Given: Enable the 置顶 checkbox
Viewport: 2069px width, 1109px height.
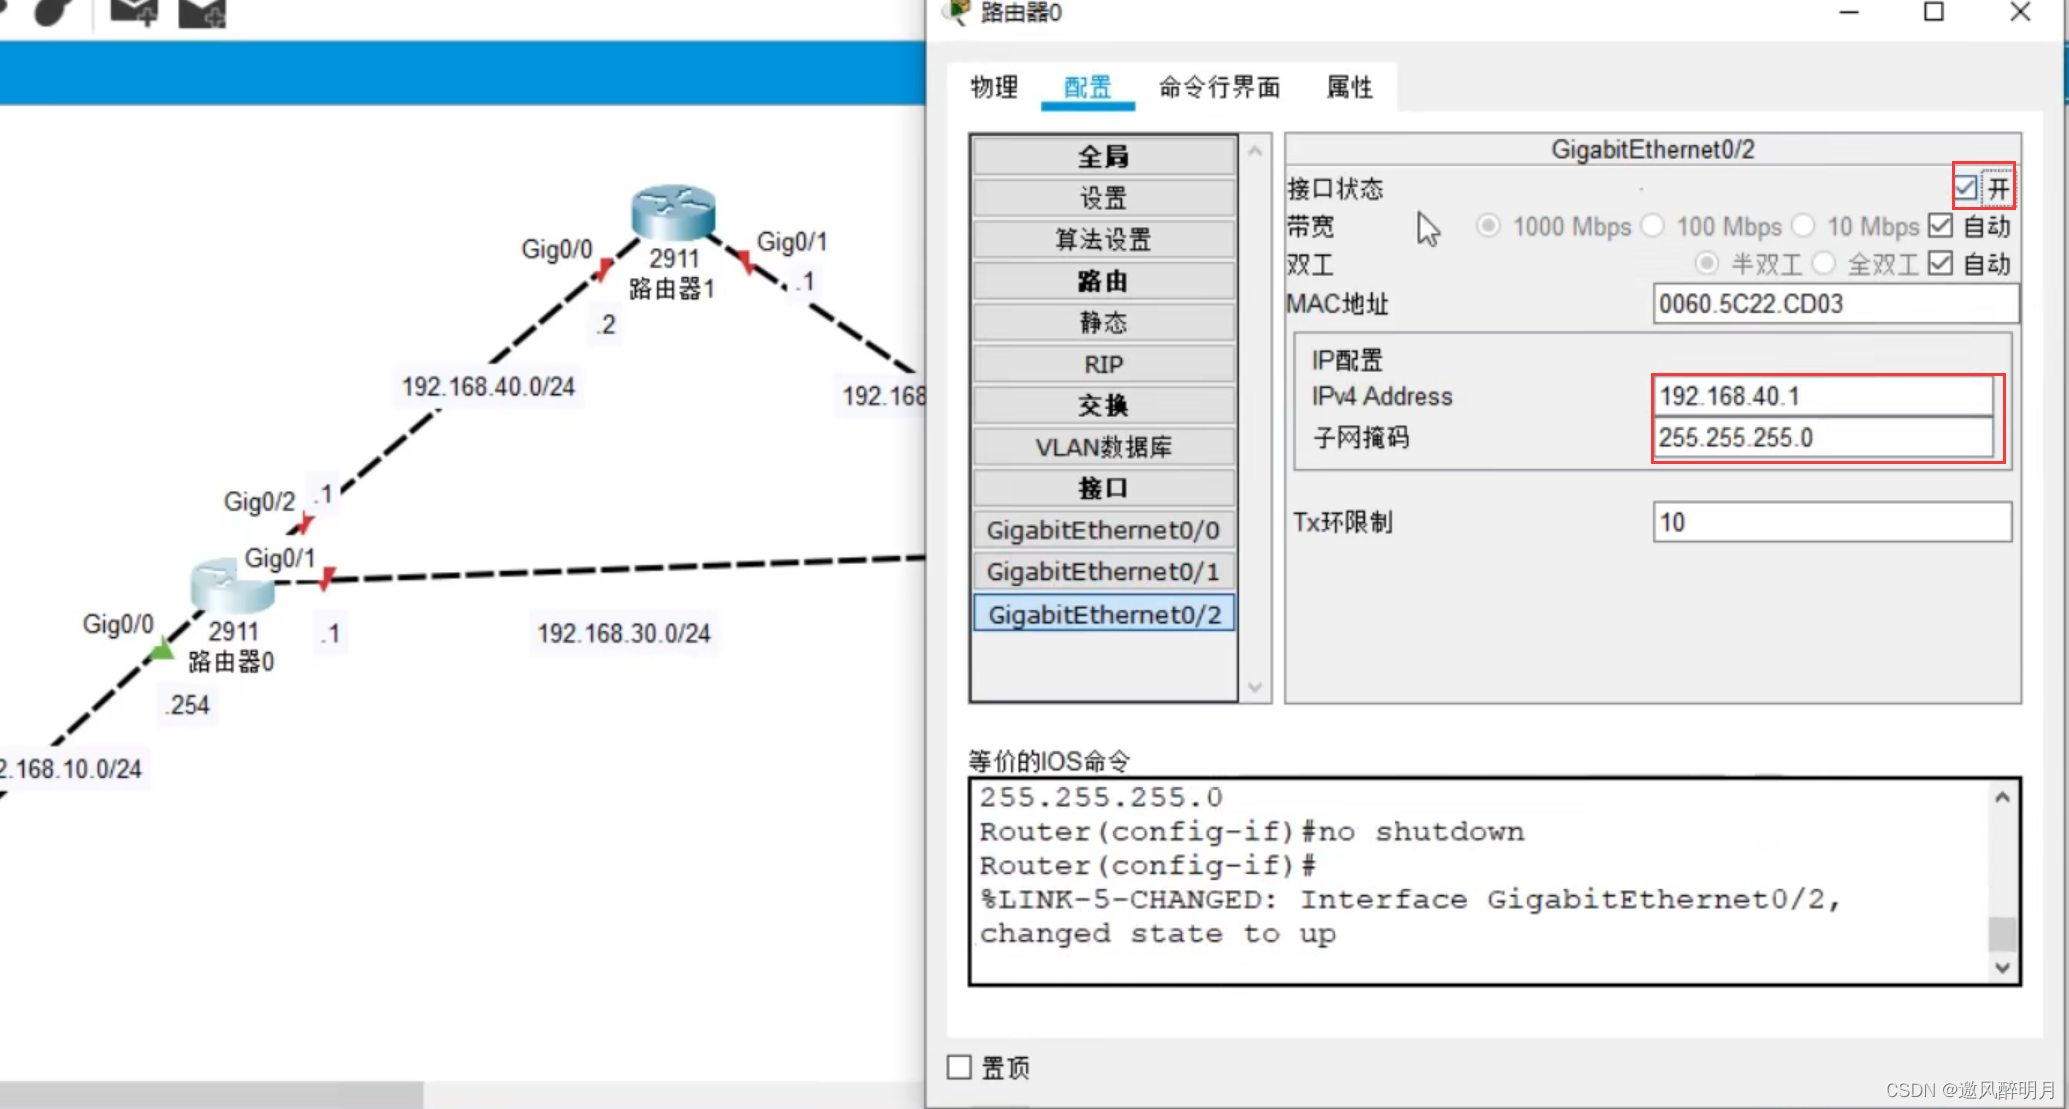Looking at the screenshot, I should [x=959, y=1067].
